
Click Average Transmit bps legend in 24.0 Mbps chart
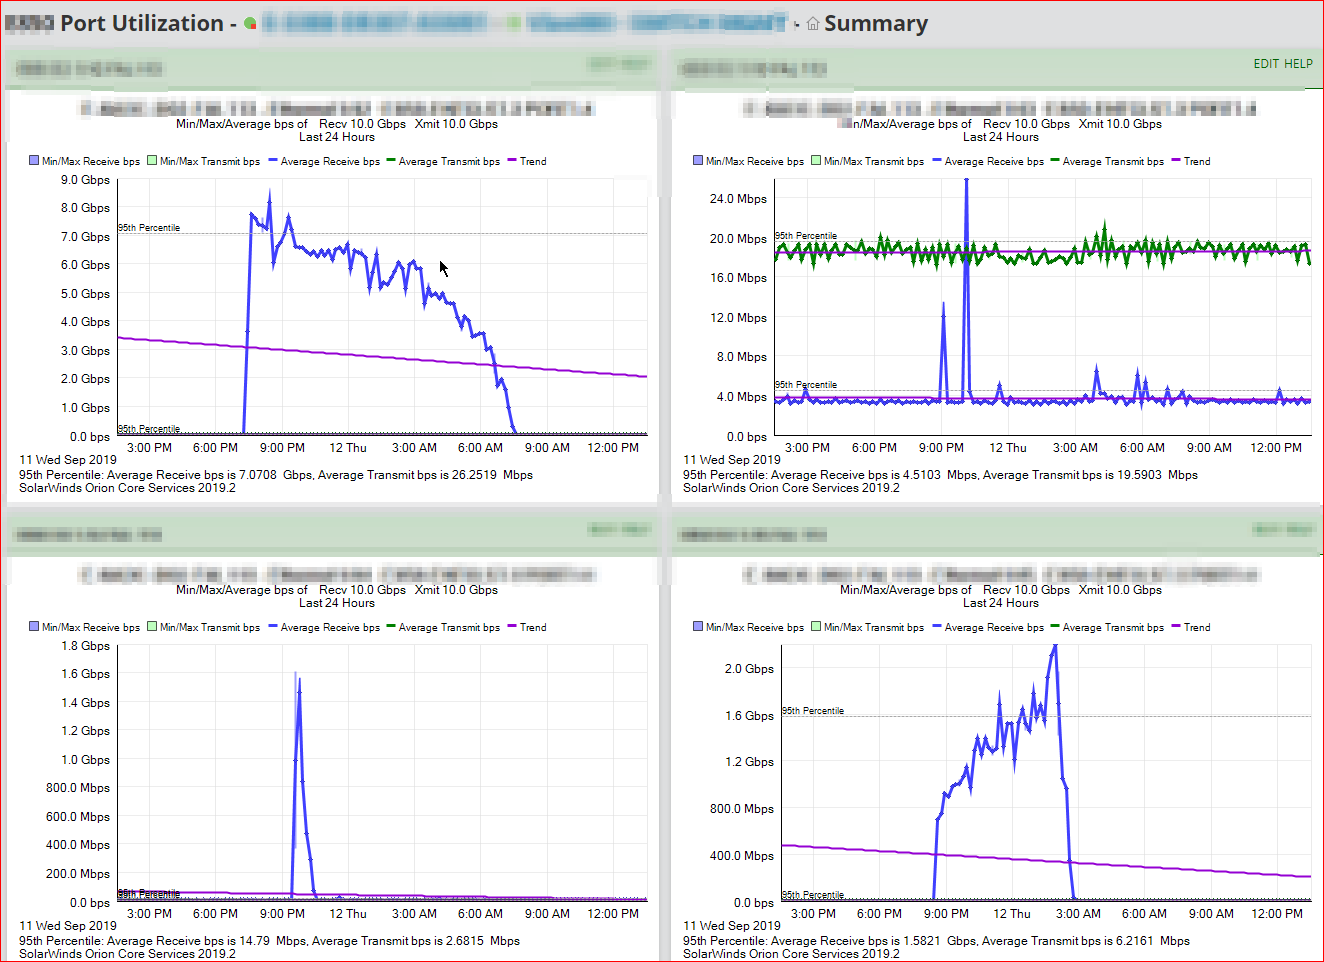(1107, 161)
